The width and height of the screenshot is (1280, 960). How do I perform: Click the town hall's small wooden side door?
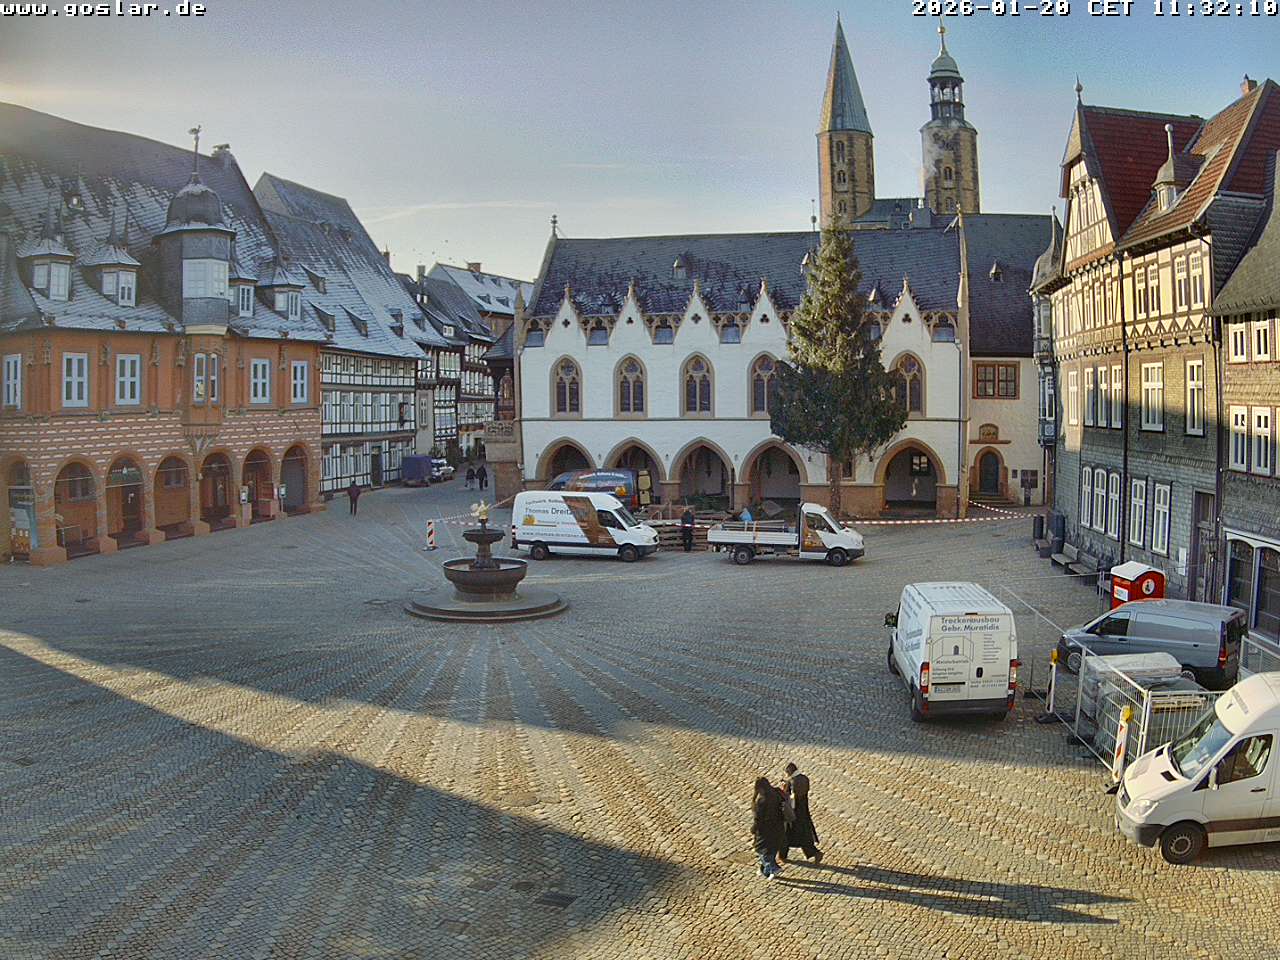click(989, 472)
